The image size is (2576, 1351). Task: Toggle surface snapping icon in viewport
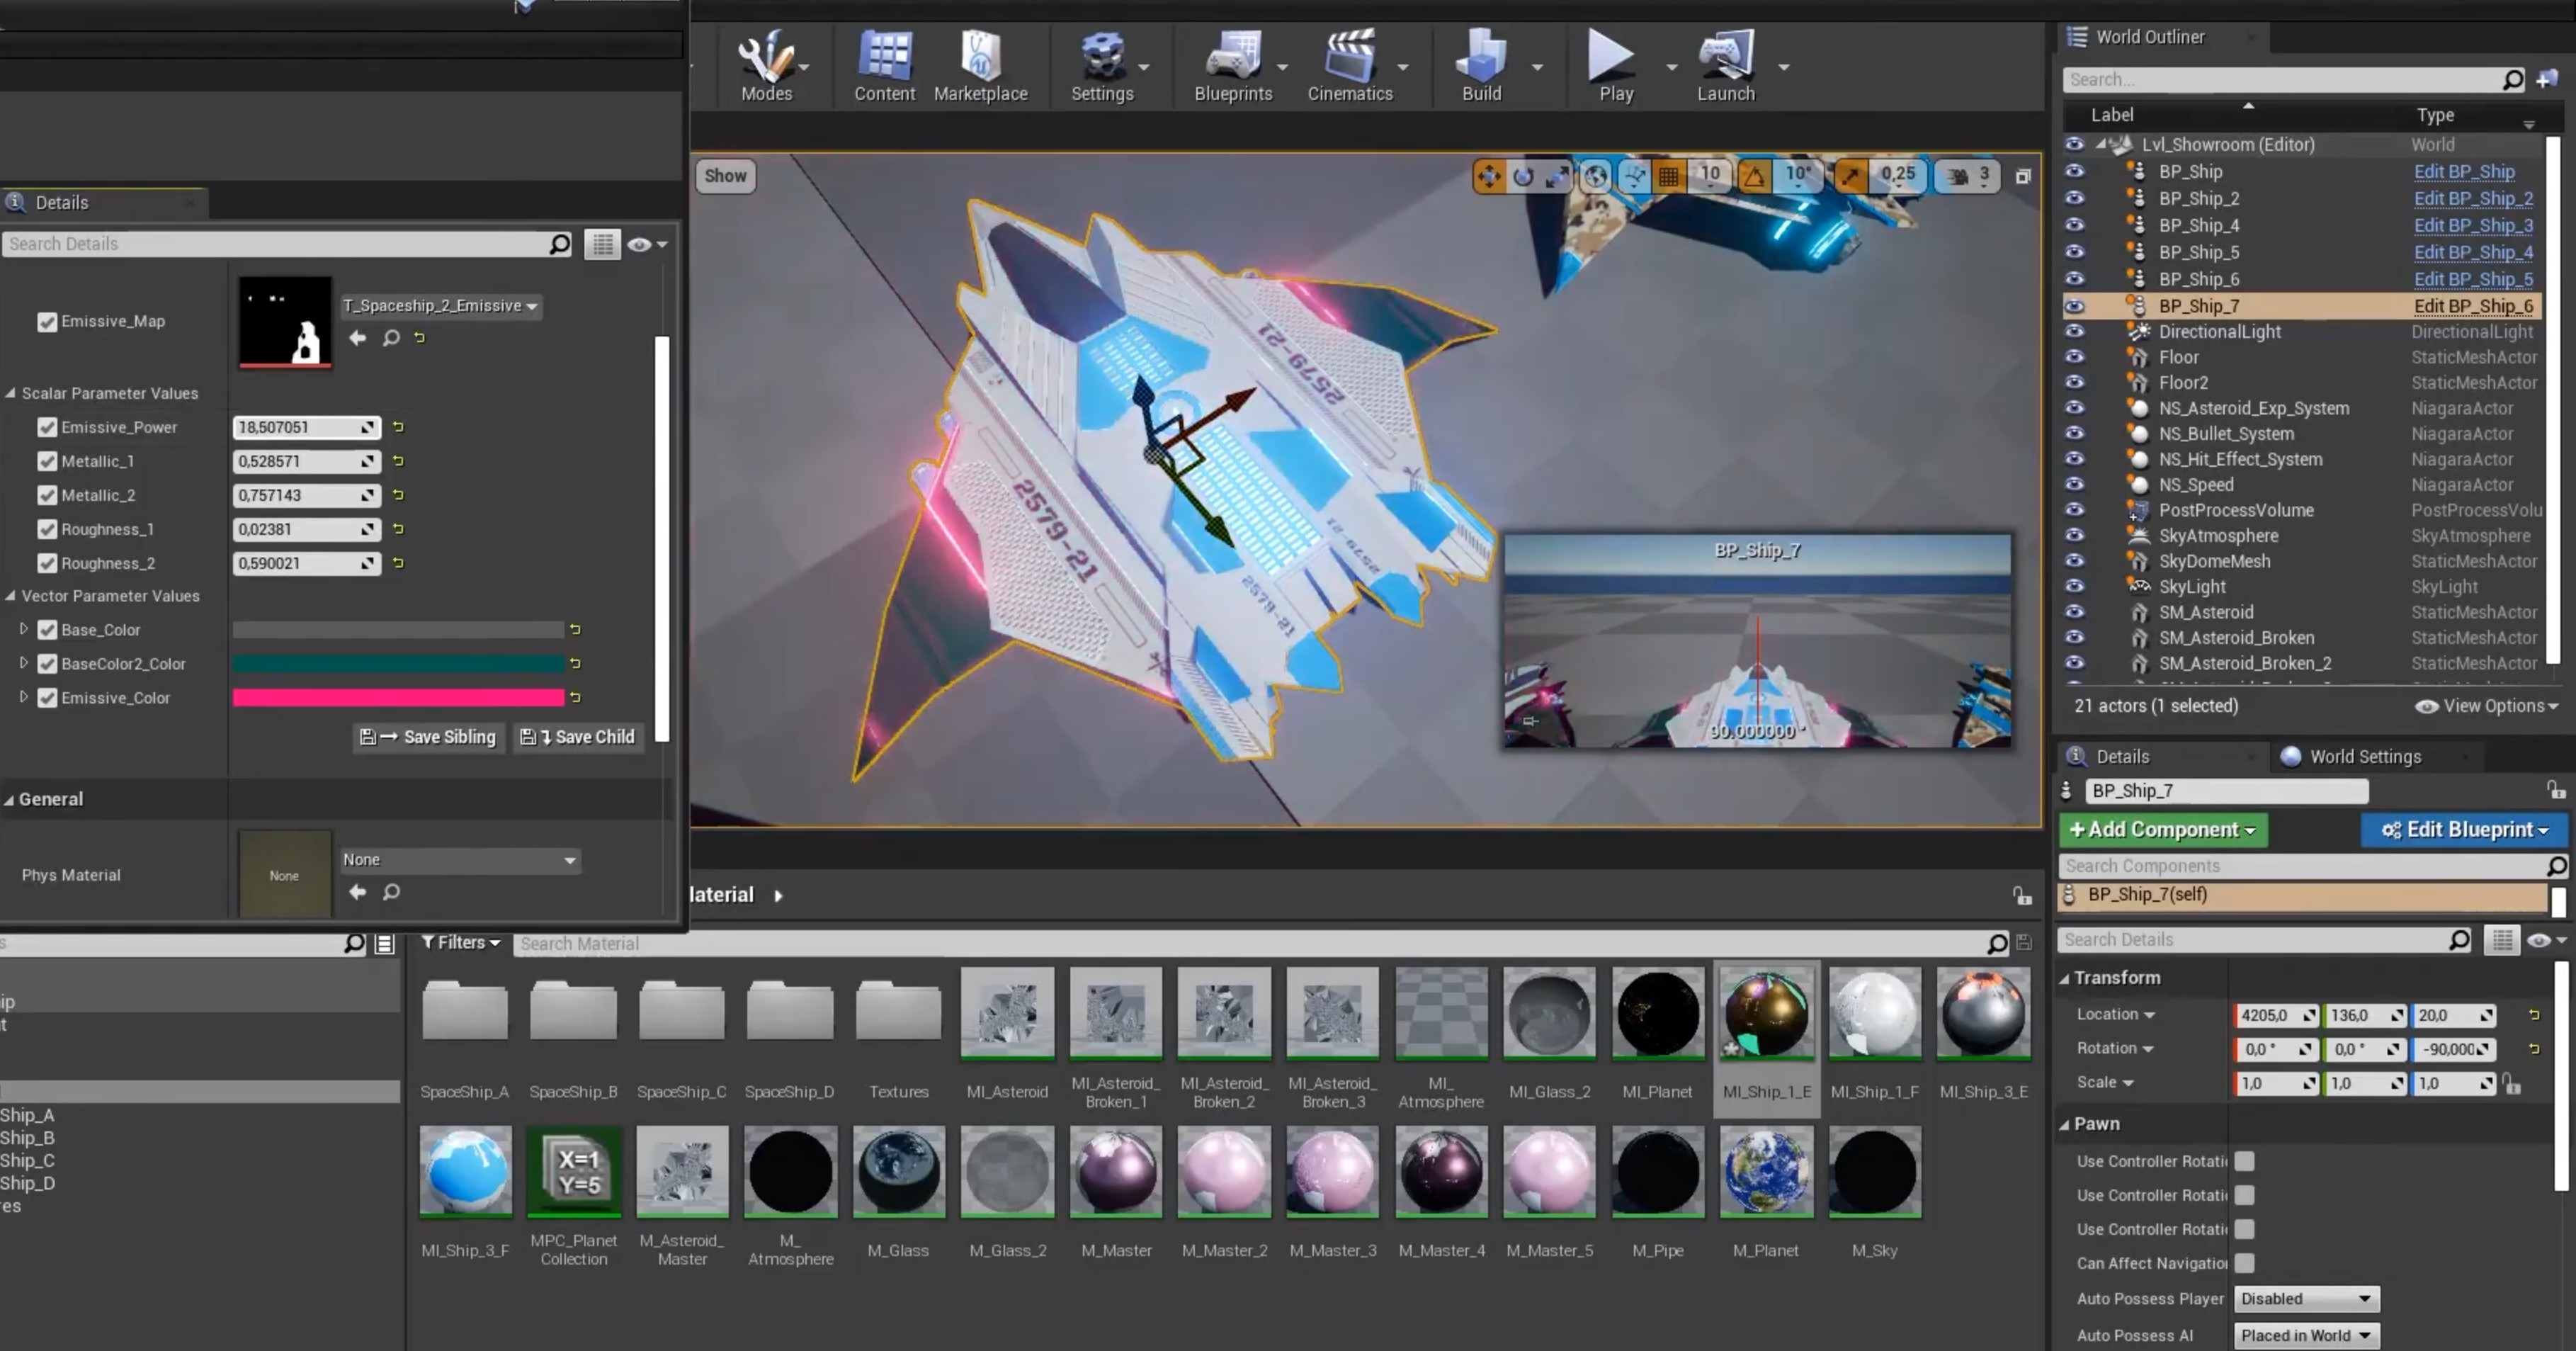coord(1634,176)
